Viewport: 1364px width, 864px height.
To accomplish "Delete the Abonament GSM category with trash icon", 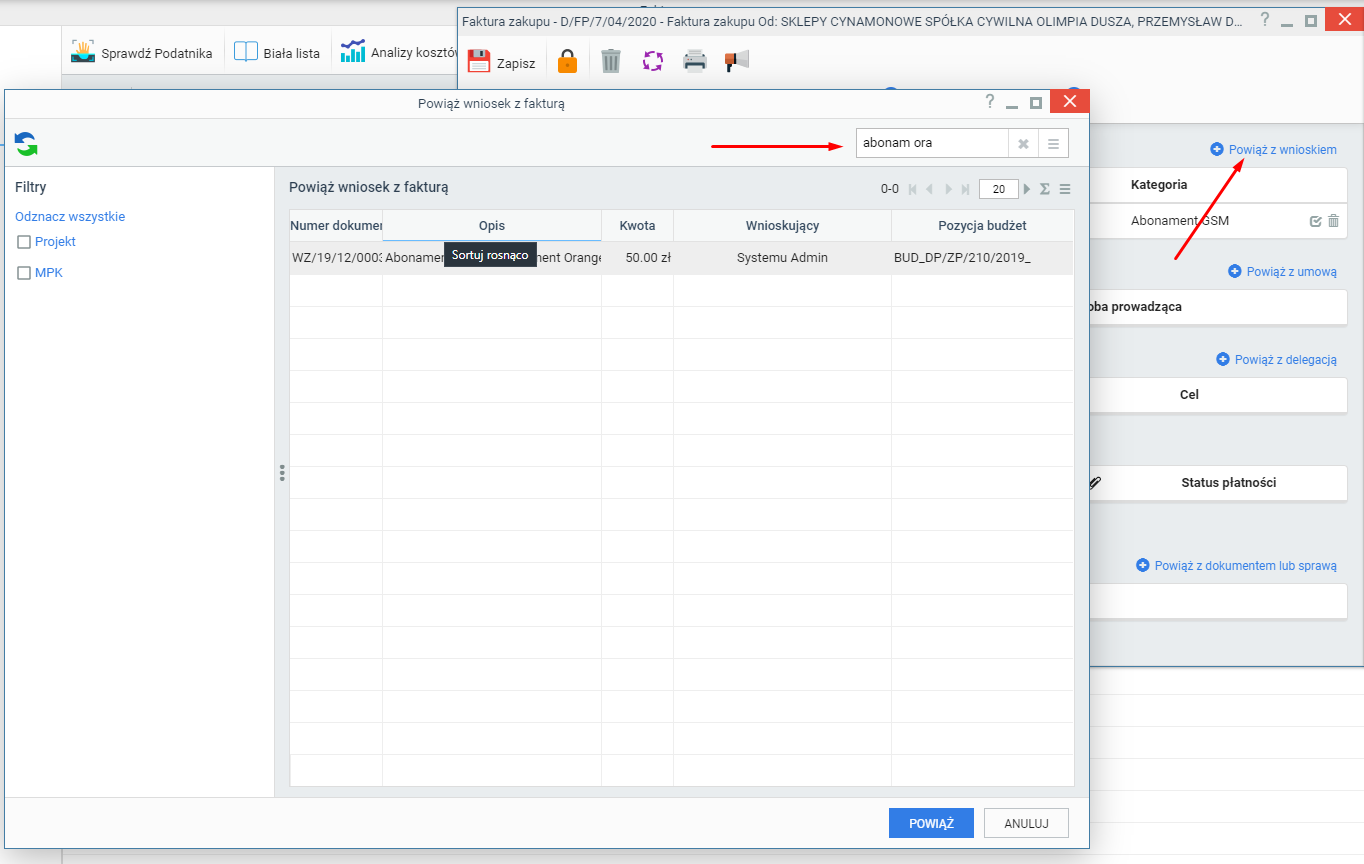I will (x=1333, y=221).
